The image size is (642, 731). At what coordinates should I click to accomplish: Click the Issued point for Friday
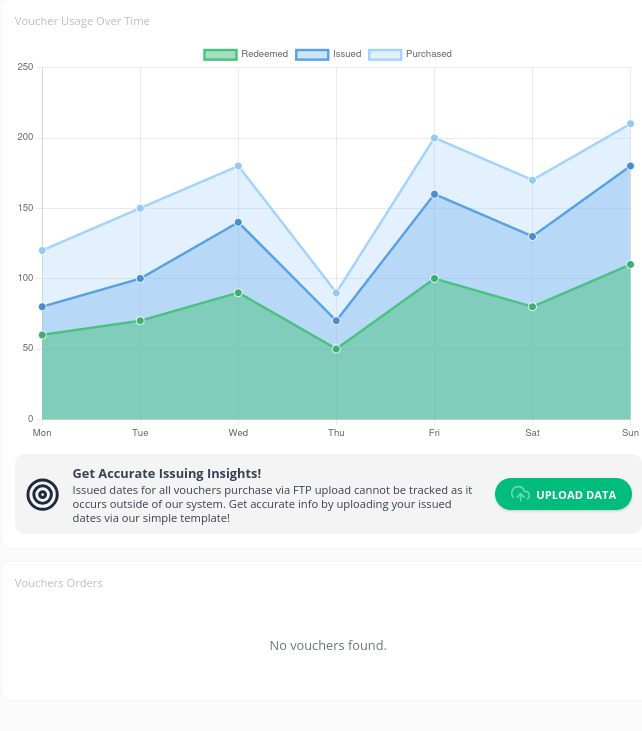pos(434,194)
